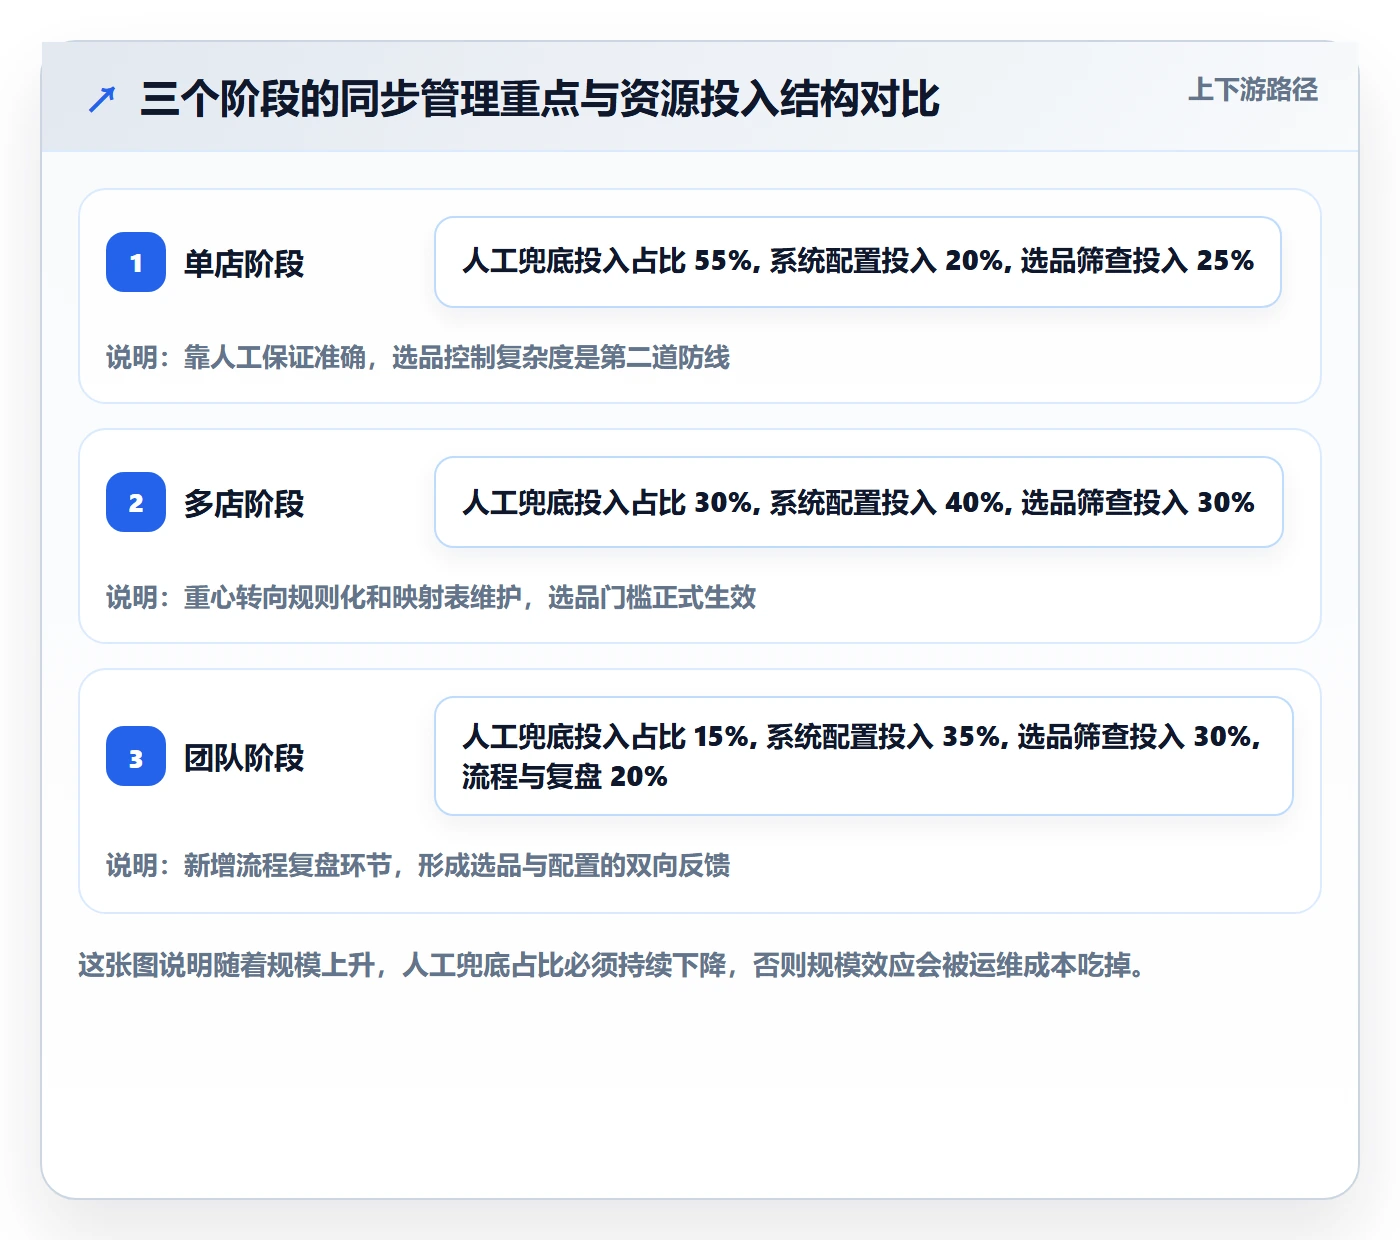Click the blue arrow icon beside the title

click(x=102, y=99)
